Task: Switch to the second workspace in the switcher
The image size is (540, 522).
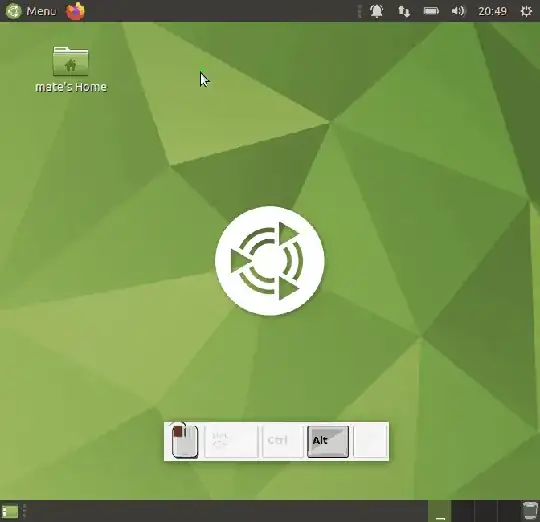Action: click(463, 511)
